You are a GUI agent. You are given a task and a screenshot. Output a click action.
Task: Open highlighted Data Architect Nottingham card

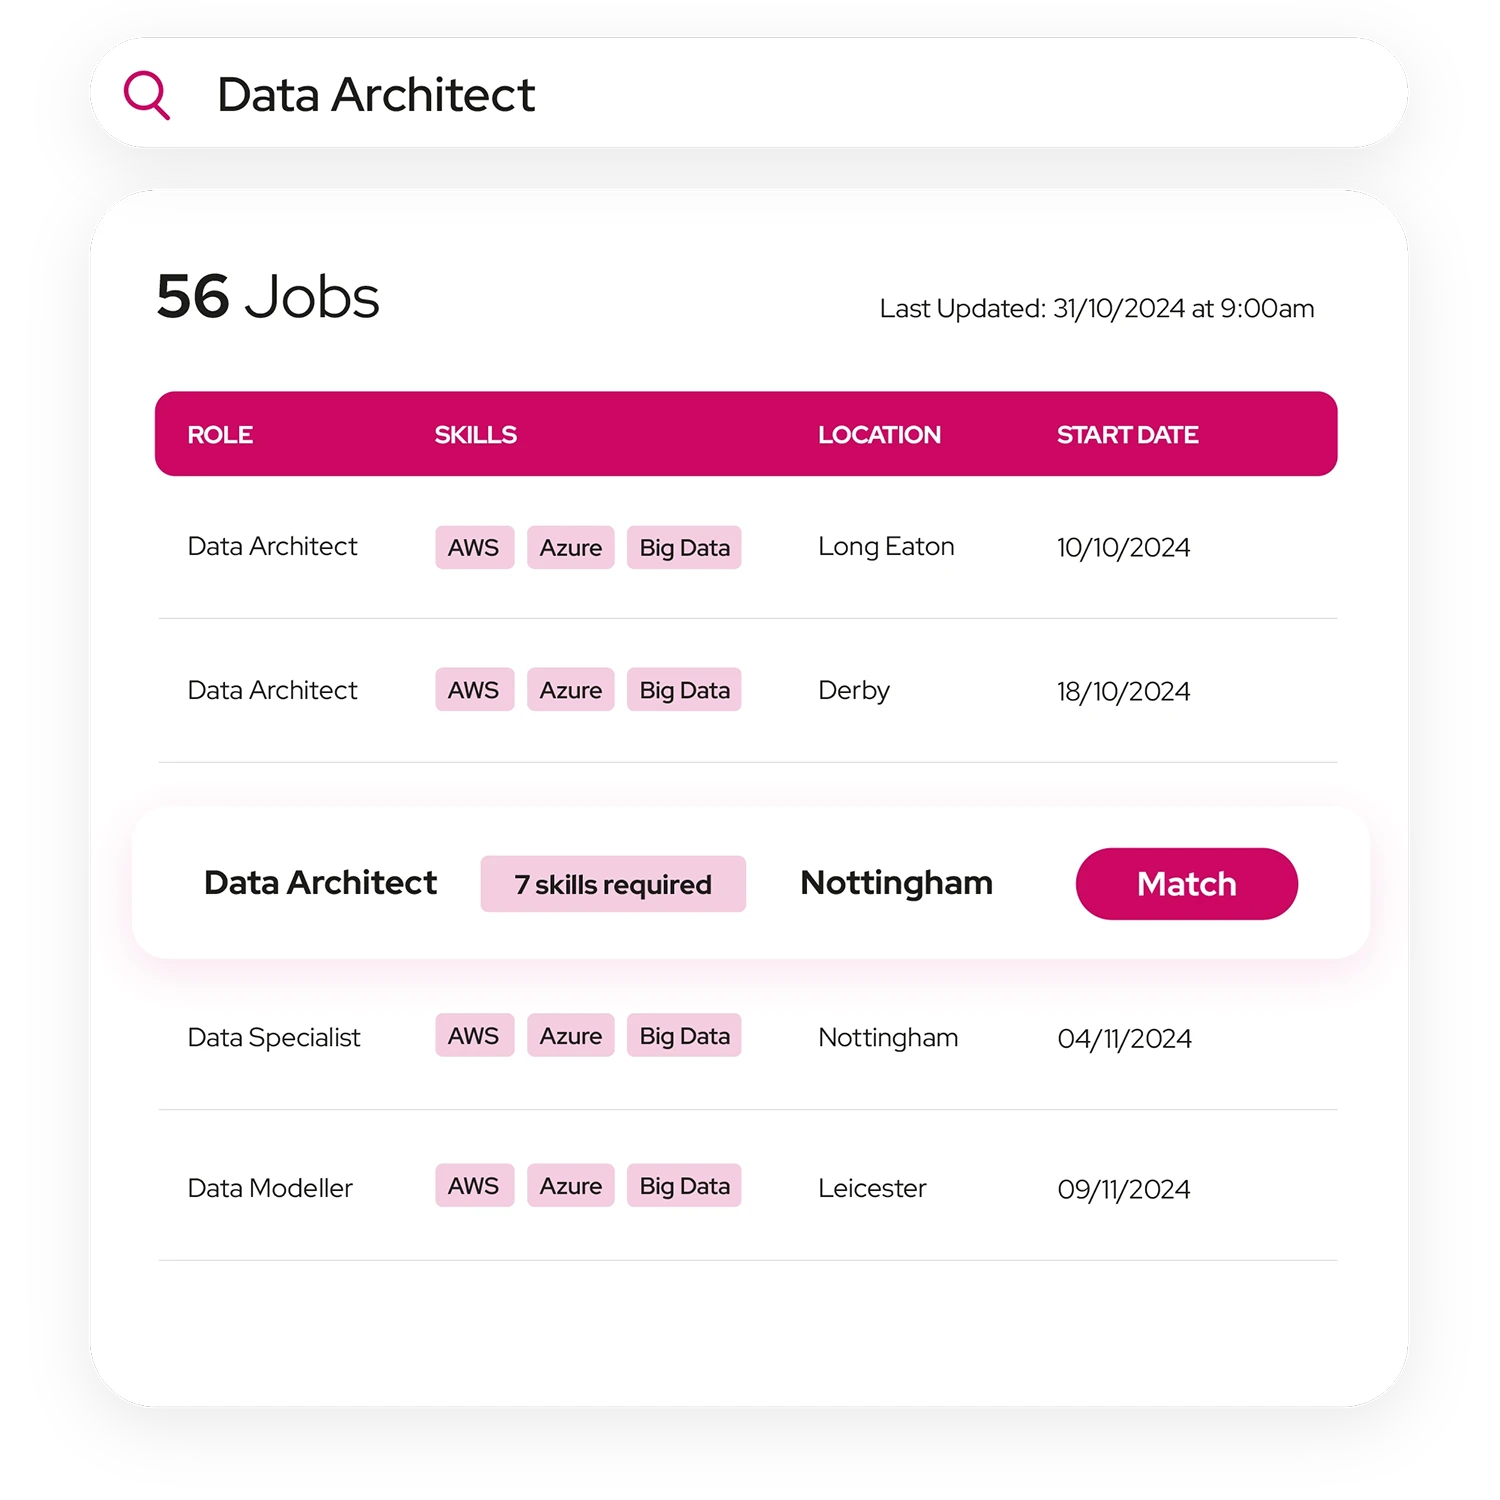pos(751,883)
